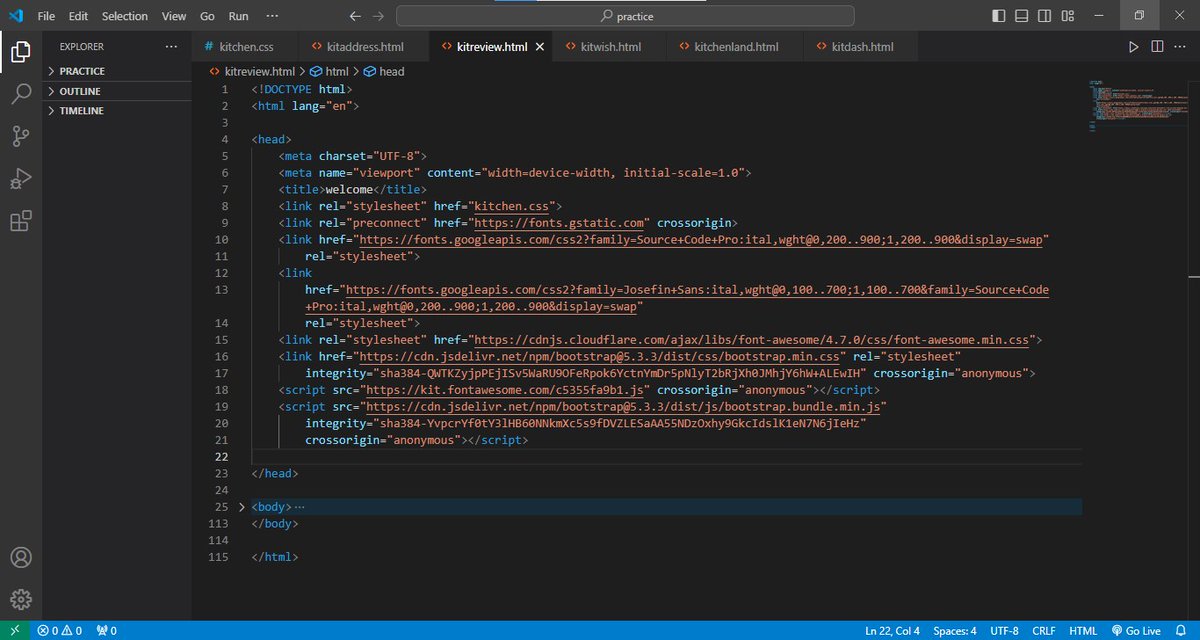Customize layout icon in title bar

pyautogui.click(x=1068, y=16)
